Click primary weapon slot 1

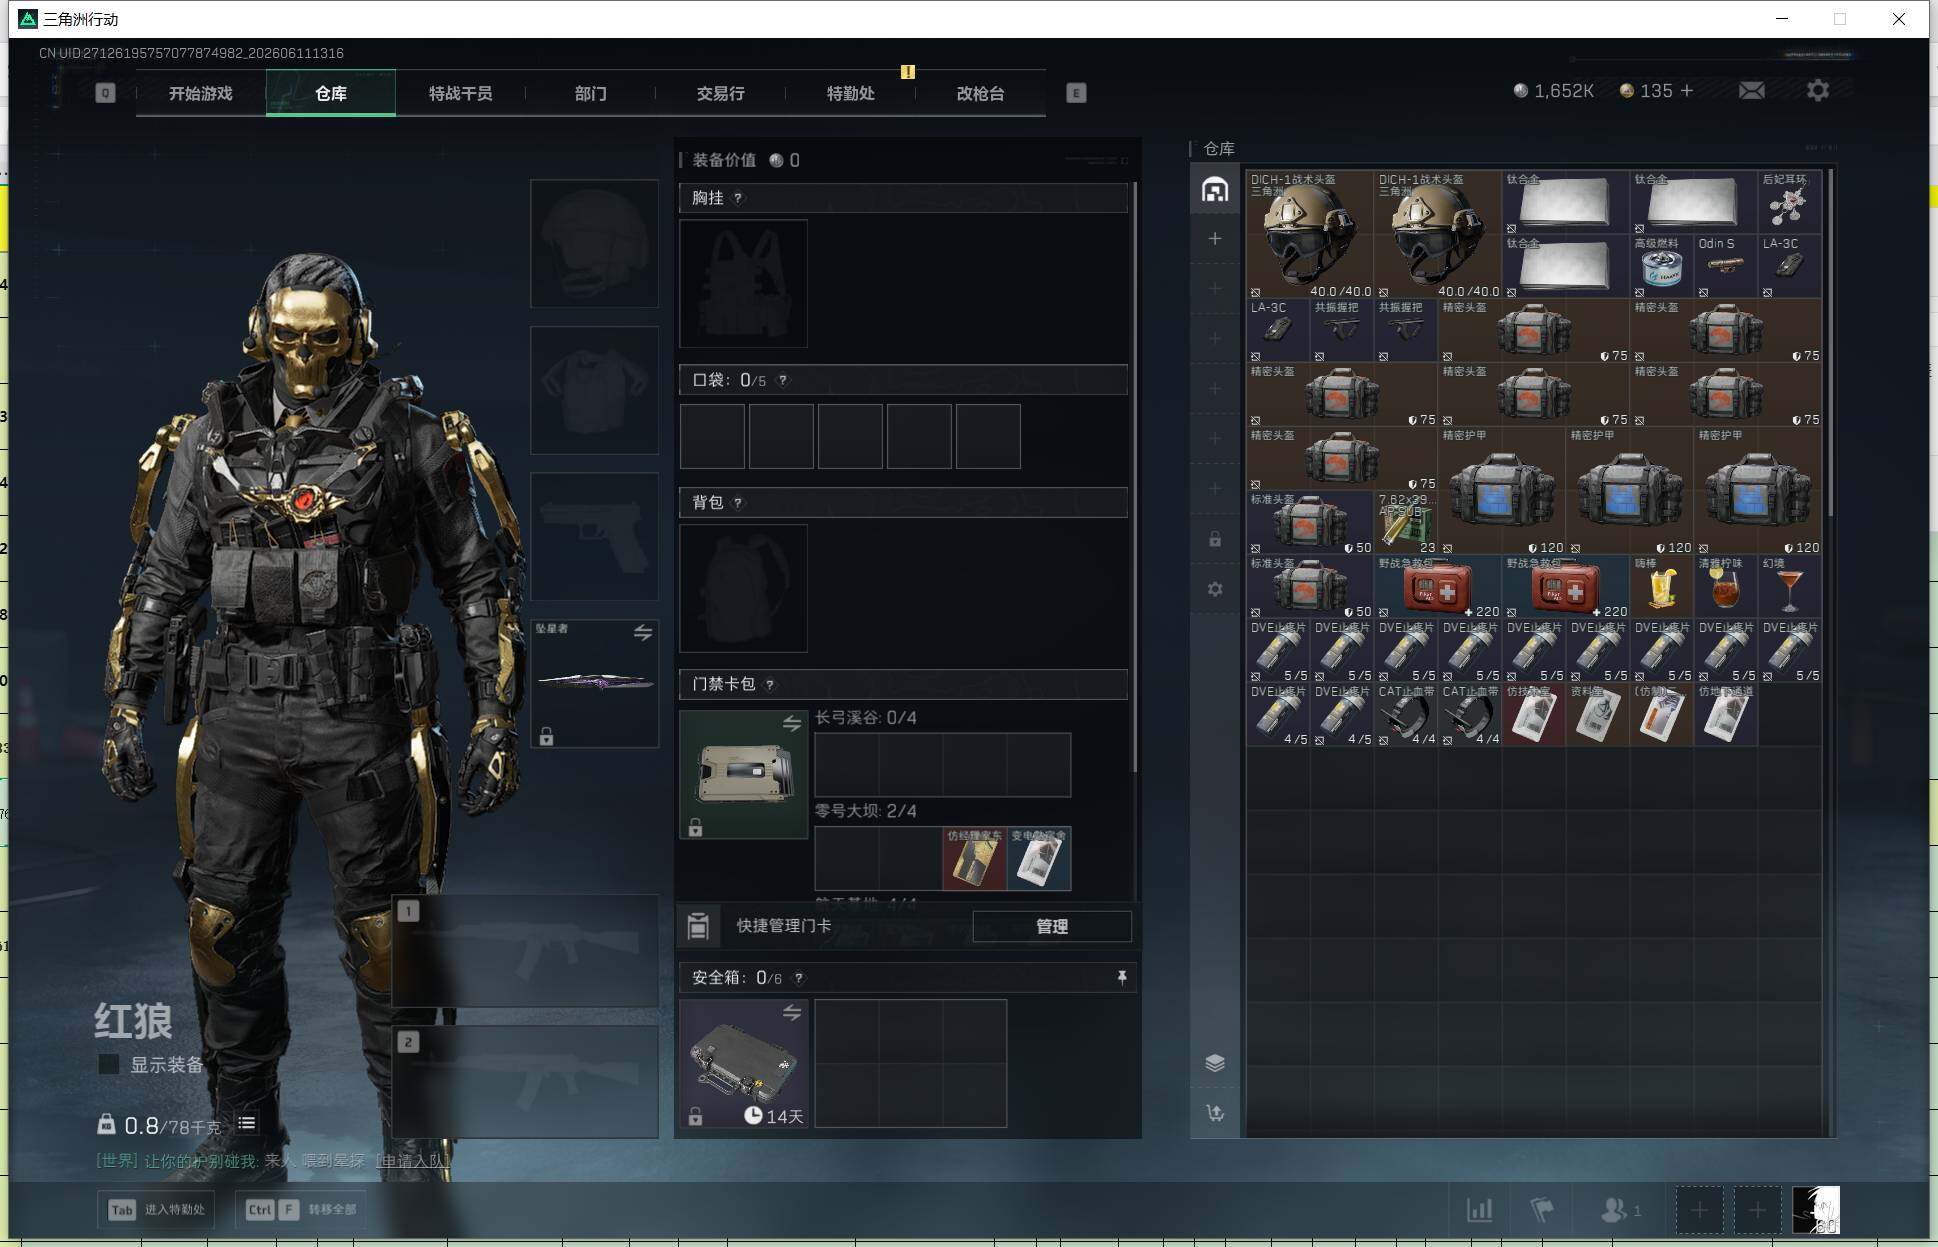tap(525, 950)
